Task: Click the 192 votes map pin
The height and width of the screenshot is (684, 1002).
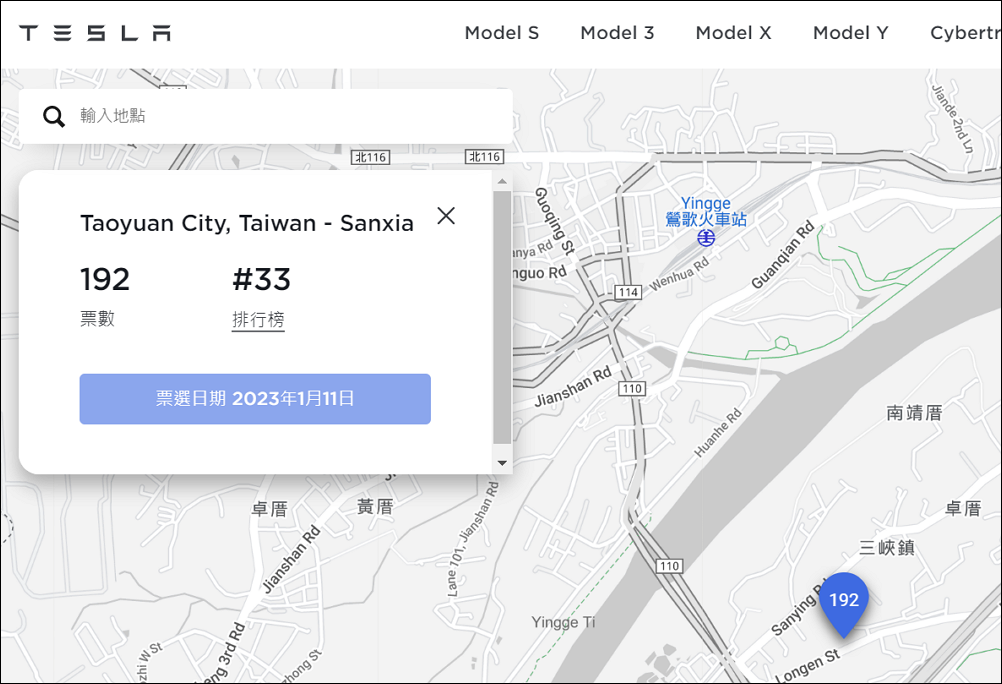Action: click(844, 605)
